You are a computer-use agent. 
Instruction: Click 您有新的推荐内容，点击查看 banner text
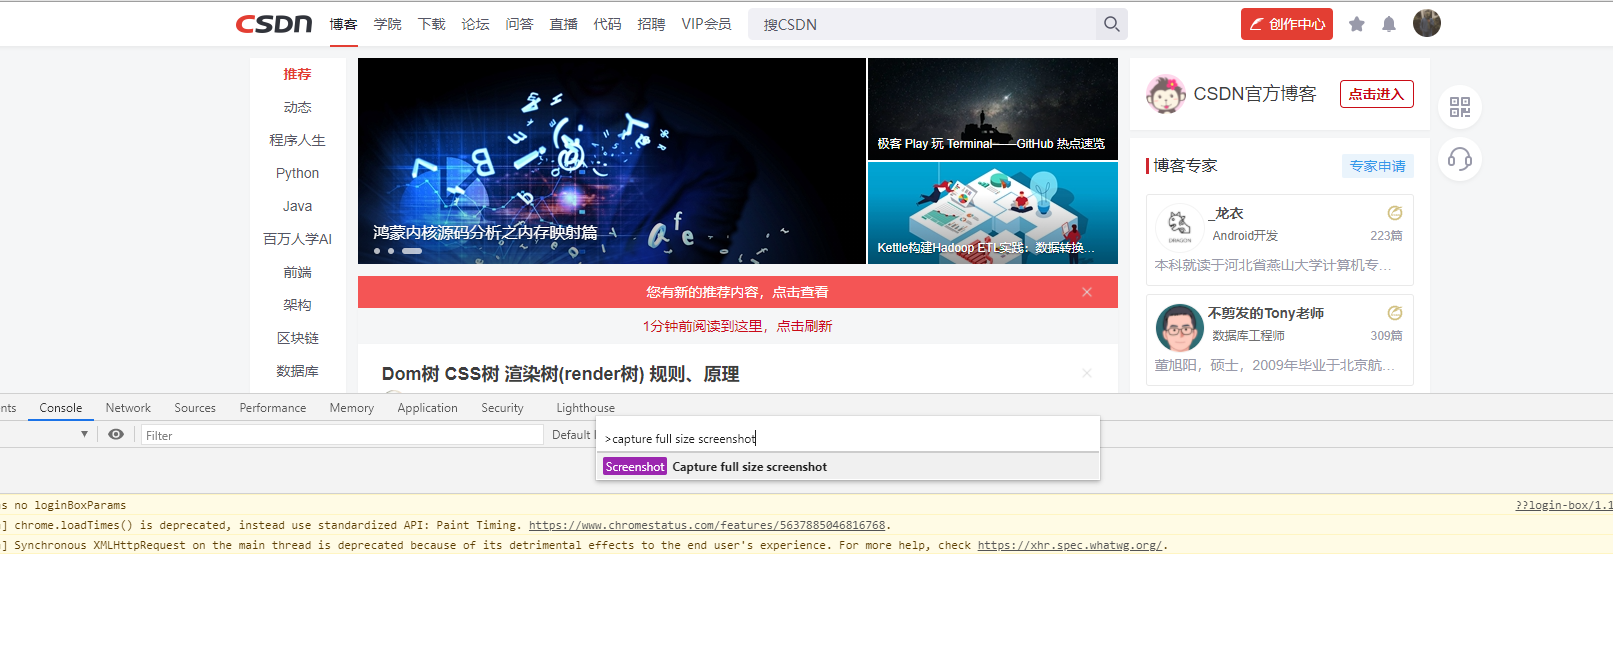point(737,292)
